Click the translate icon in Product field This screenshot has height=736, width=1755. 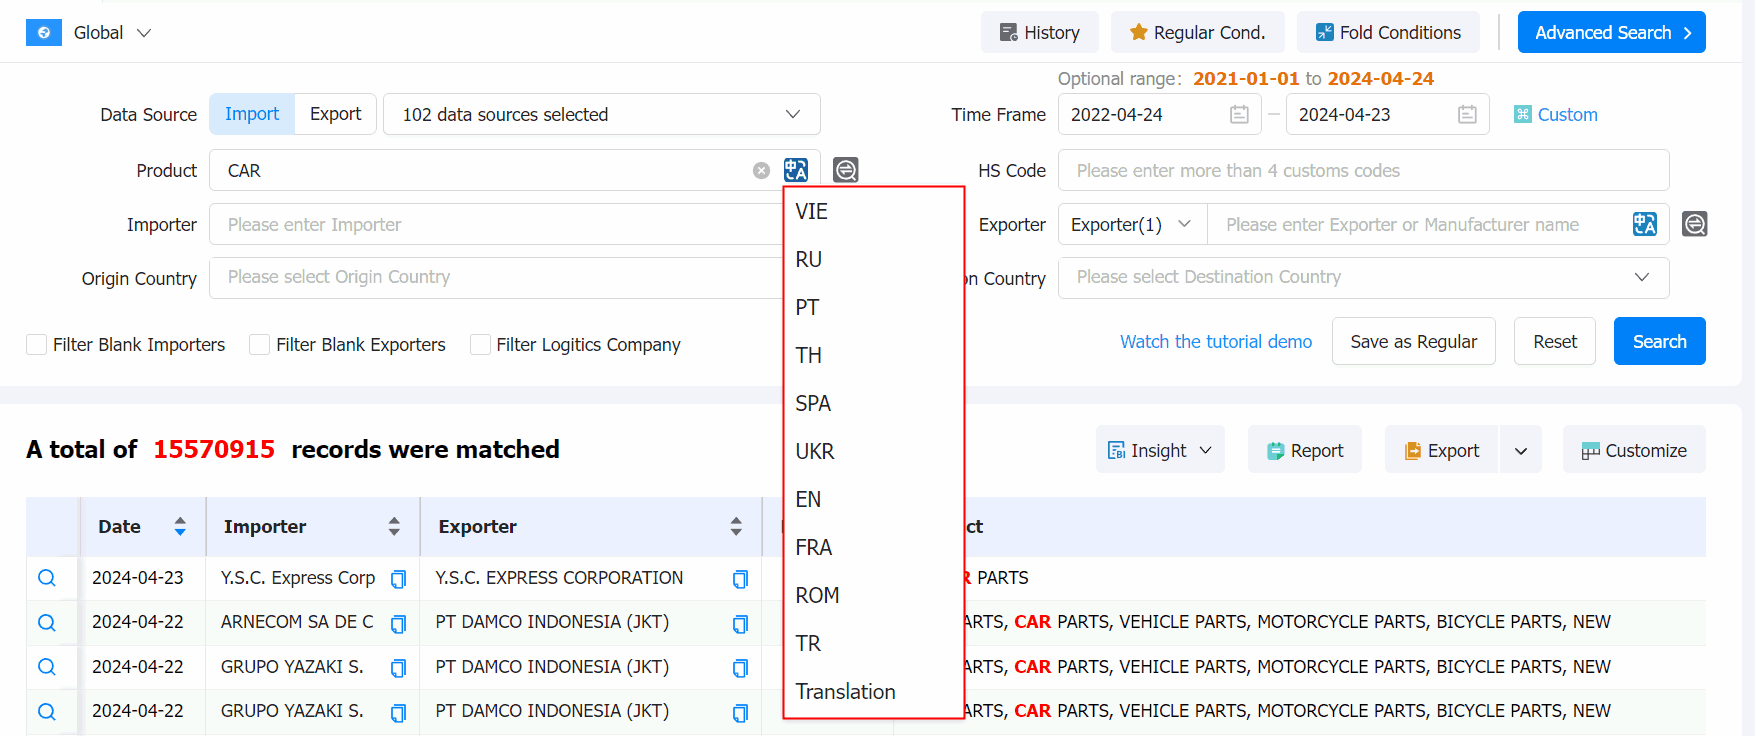coord(795,170)
